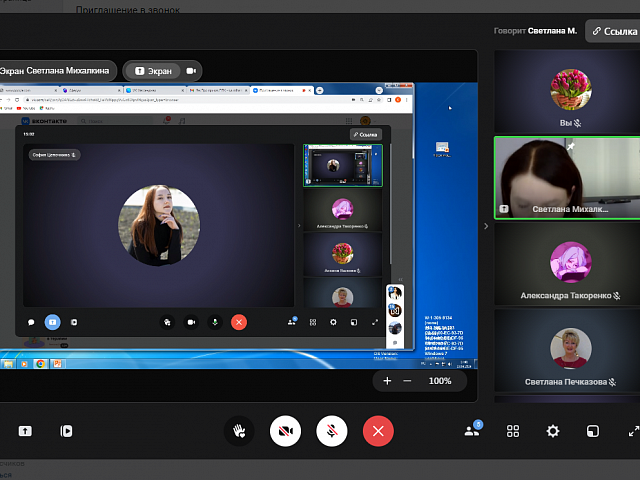
Task: Click Говорит Светлана М. speaker label
Action: pyautogui.click(x=535, y=31)
